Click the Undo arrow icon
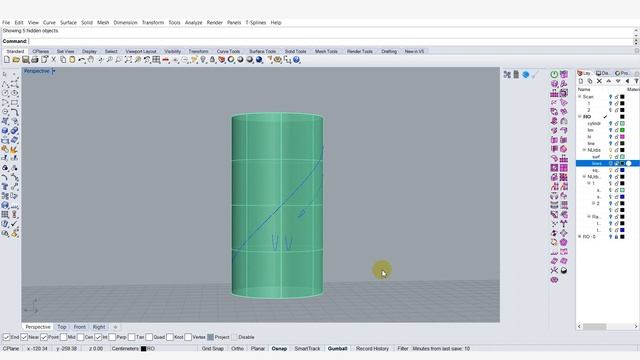Image resolution: width=640 pixels, height=360 pixels. click(x=82, y=60)
